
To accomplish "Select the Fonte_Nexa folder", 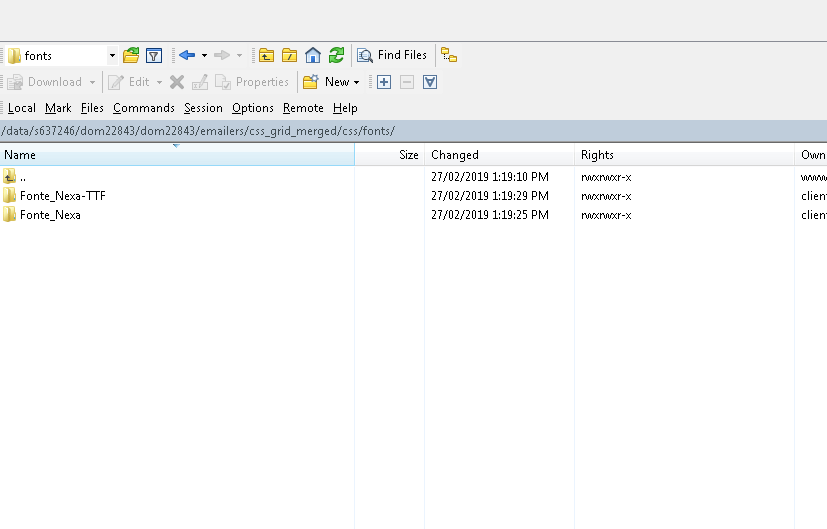I will tap(42, 215).
